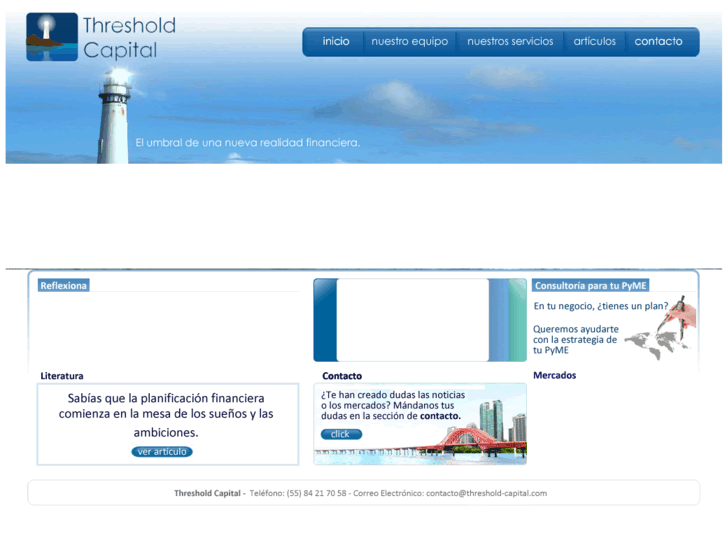Open the inicio menu item

pos(336,41)
